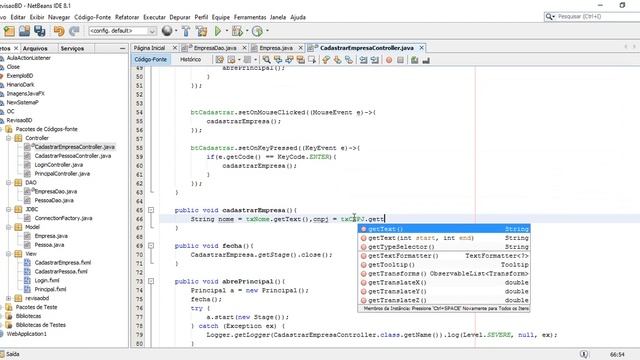Screen dimensions: 640x360
Task: Toggle highlight search in editor toolbar
Action: 301,60
